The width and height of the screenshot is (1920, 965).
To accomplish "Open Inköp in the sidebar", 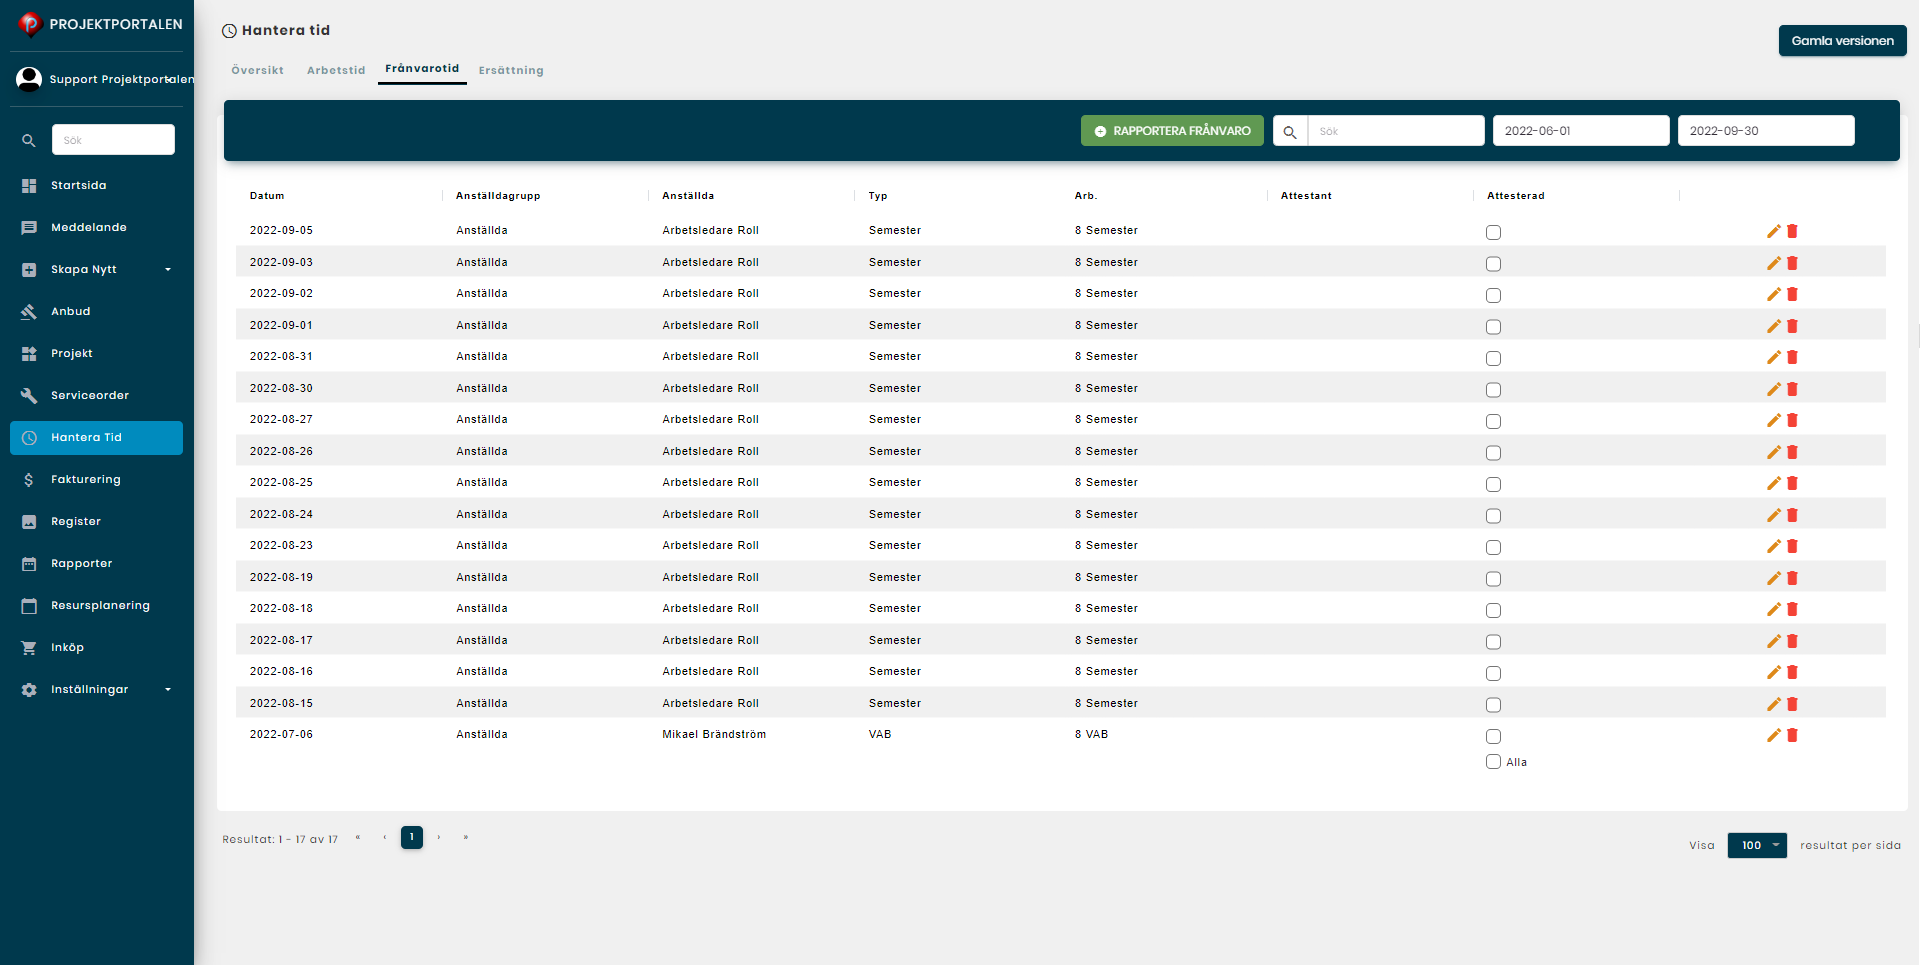I will coord(96,647).
